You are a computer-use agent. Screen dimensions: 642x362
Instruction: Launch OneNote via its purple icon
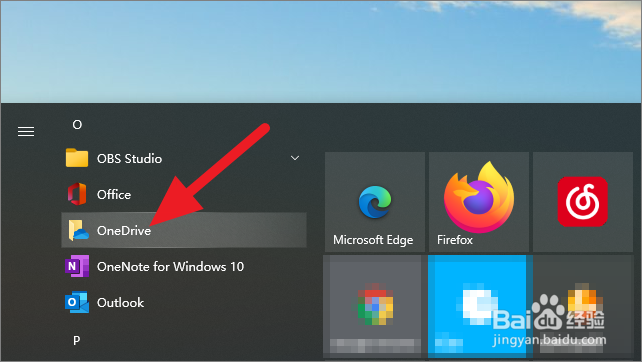pyautogui.click(x=77, y=266)
